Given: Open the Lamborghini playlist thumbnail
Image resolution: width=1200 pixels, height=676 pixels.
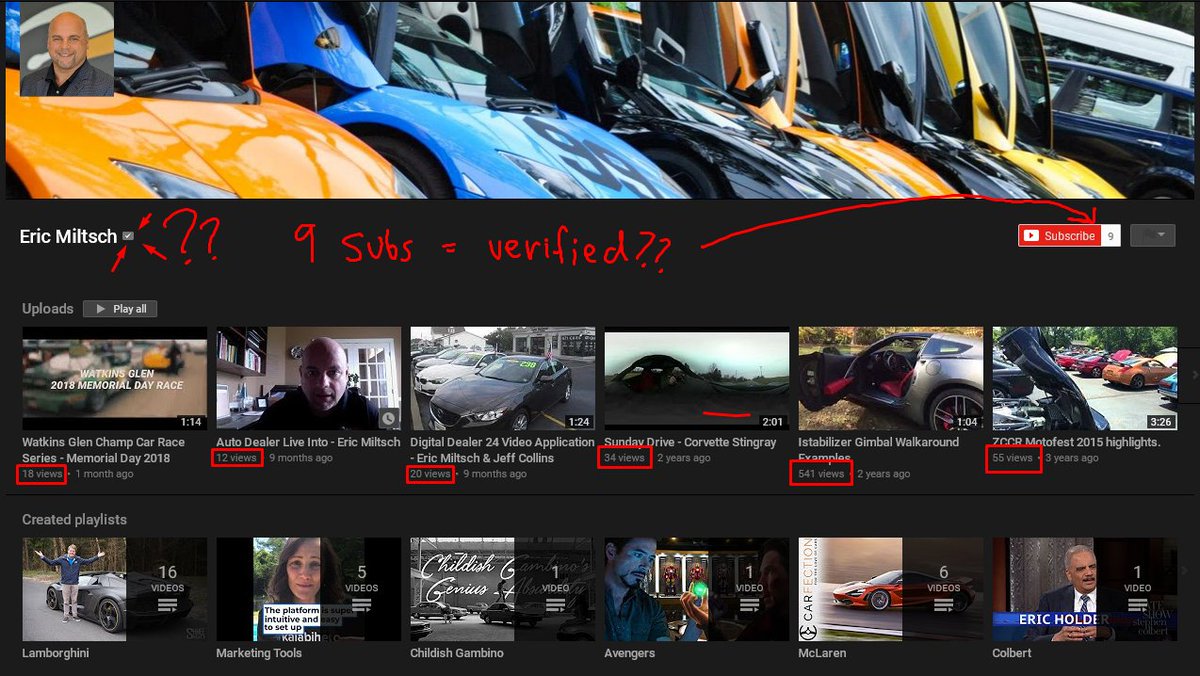Looking at the screenshot, I should click(x=114, y=589).
